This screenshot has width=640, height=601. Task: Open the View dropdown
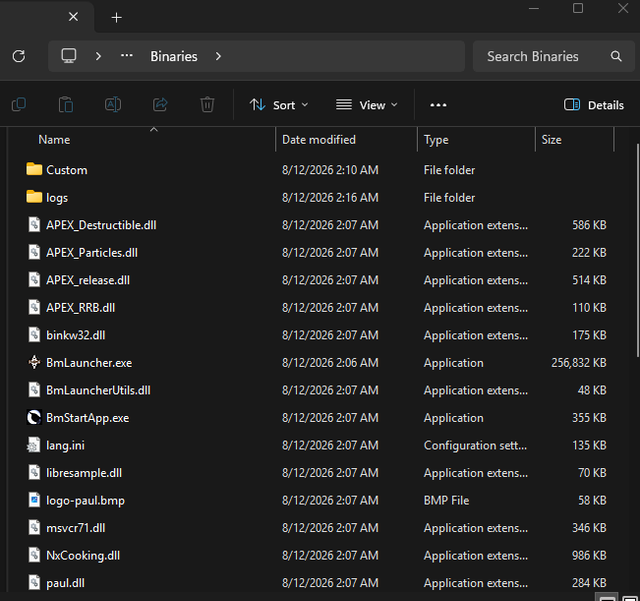tap(367, 105)
